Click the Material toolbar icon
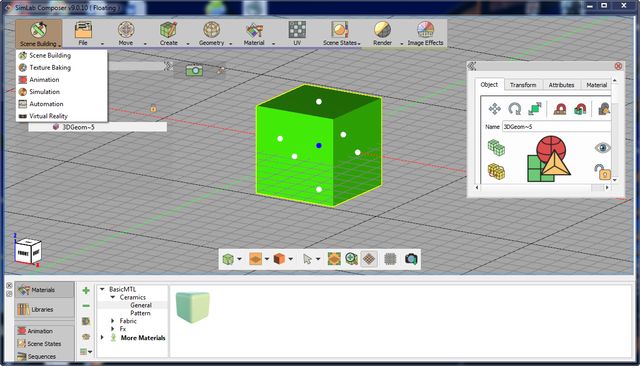The image size is (640, 366). pyautogui.click(x=254, y=30)
